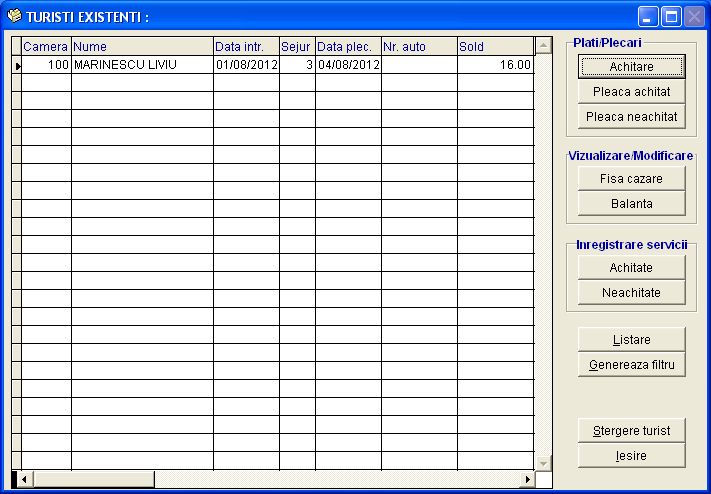Print the list with Listare

pyautogui.click(x=631, y=339)
